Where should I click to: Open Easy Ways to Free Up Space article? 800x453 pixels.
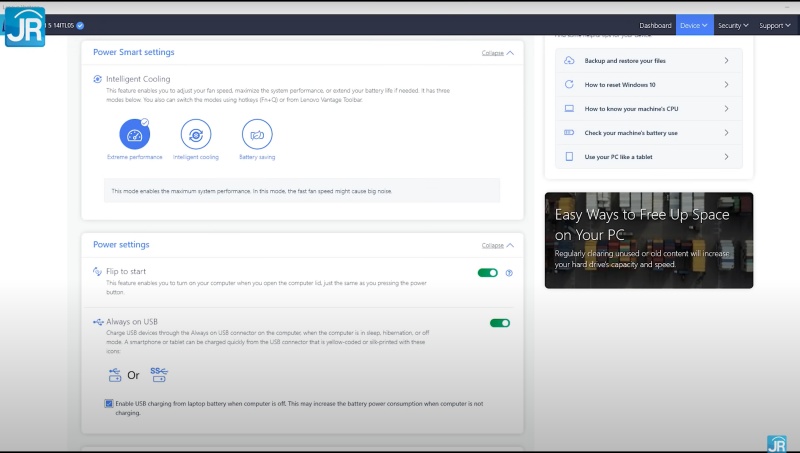click(648, 240)
